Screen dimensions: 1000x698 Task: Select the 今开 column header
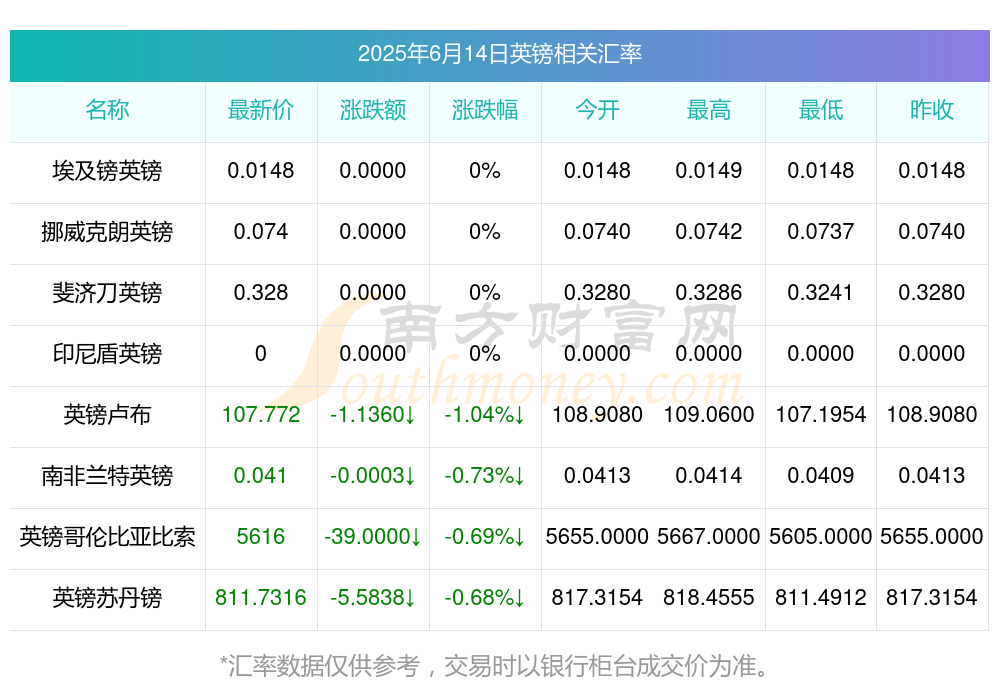pyautogui.click(x=597, y=110)
